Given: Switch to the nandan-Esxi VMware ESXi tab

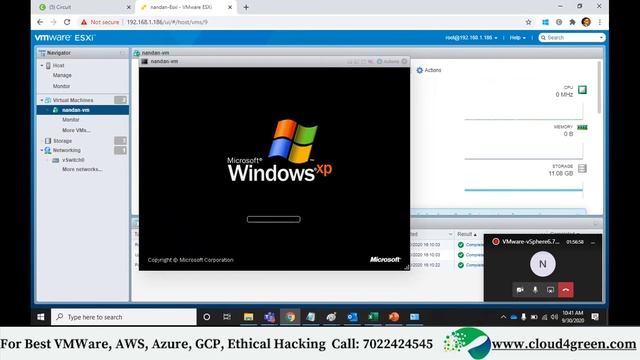Looking at the screenshot, I should point(186,7).
